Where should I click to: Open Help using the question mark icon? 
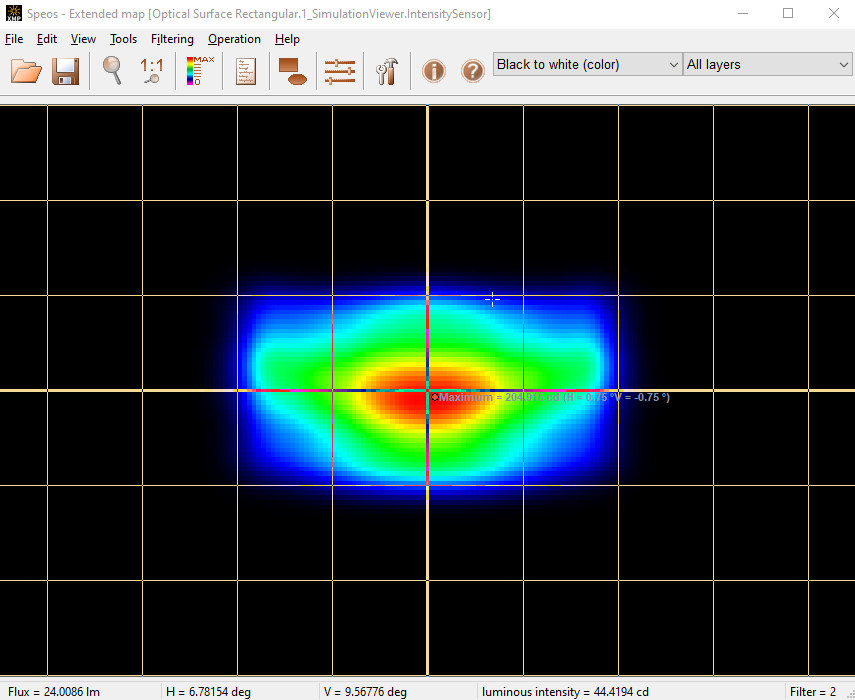pyautogui.click(x=472, y=71)
